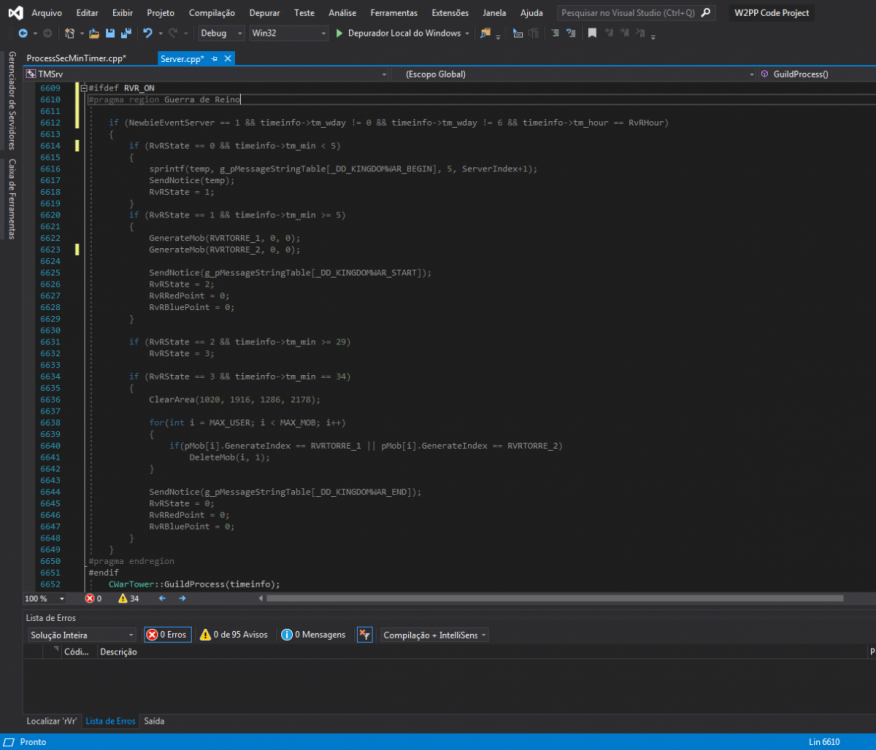The width and height of the screenshot is (876, 750).
Task: Click the search magnifier icon
Action: pyautogui.click(x=706, y=12)
